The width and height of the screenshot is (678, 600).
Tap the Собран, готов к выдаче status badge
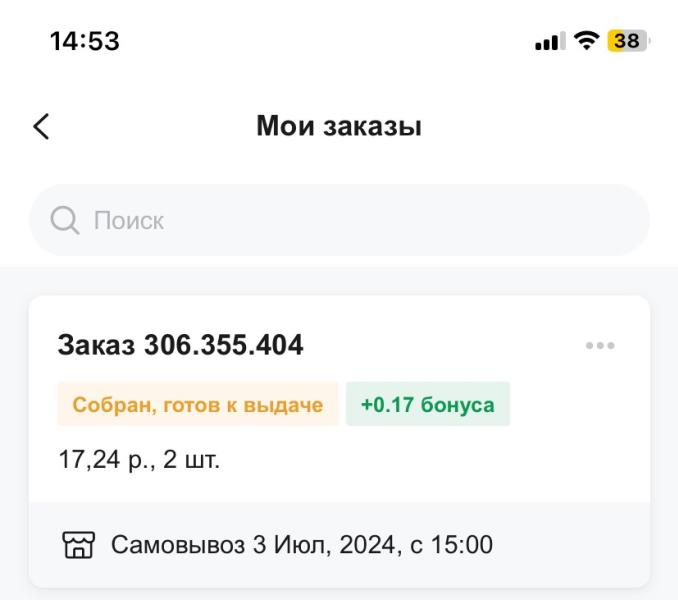[x=198, y=404]
